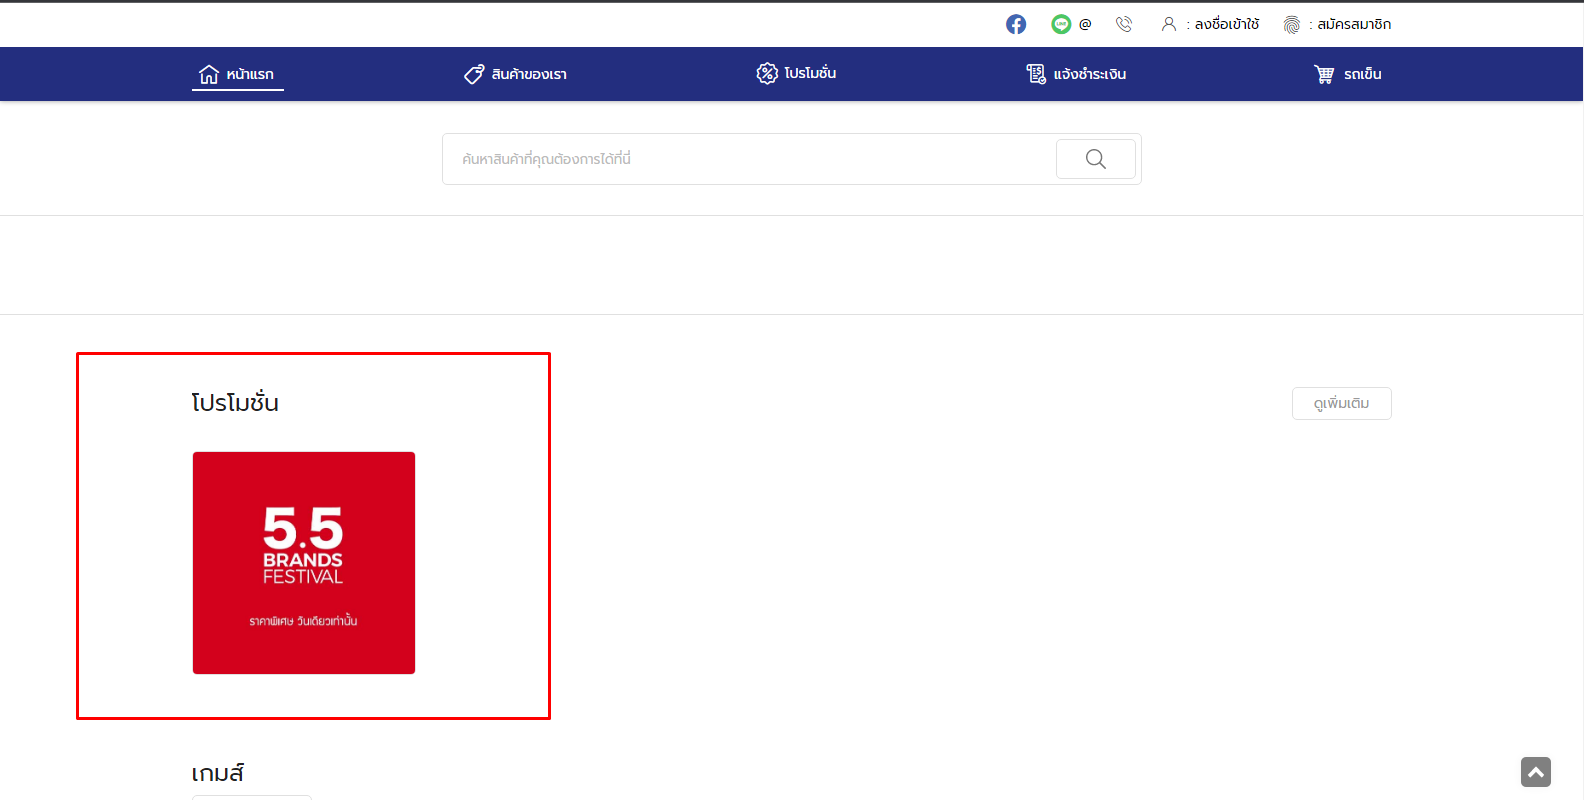Open the รถเข็น menu item
1584x800 pixels.
coord(1362,74)
